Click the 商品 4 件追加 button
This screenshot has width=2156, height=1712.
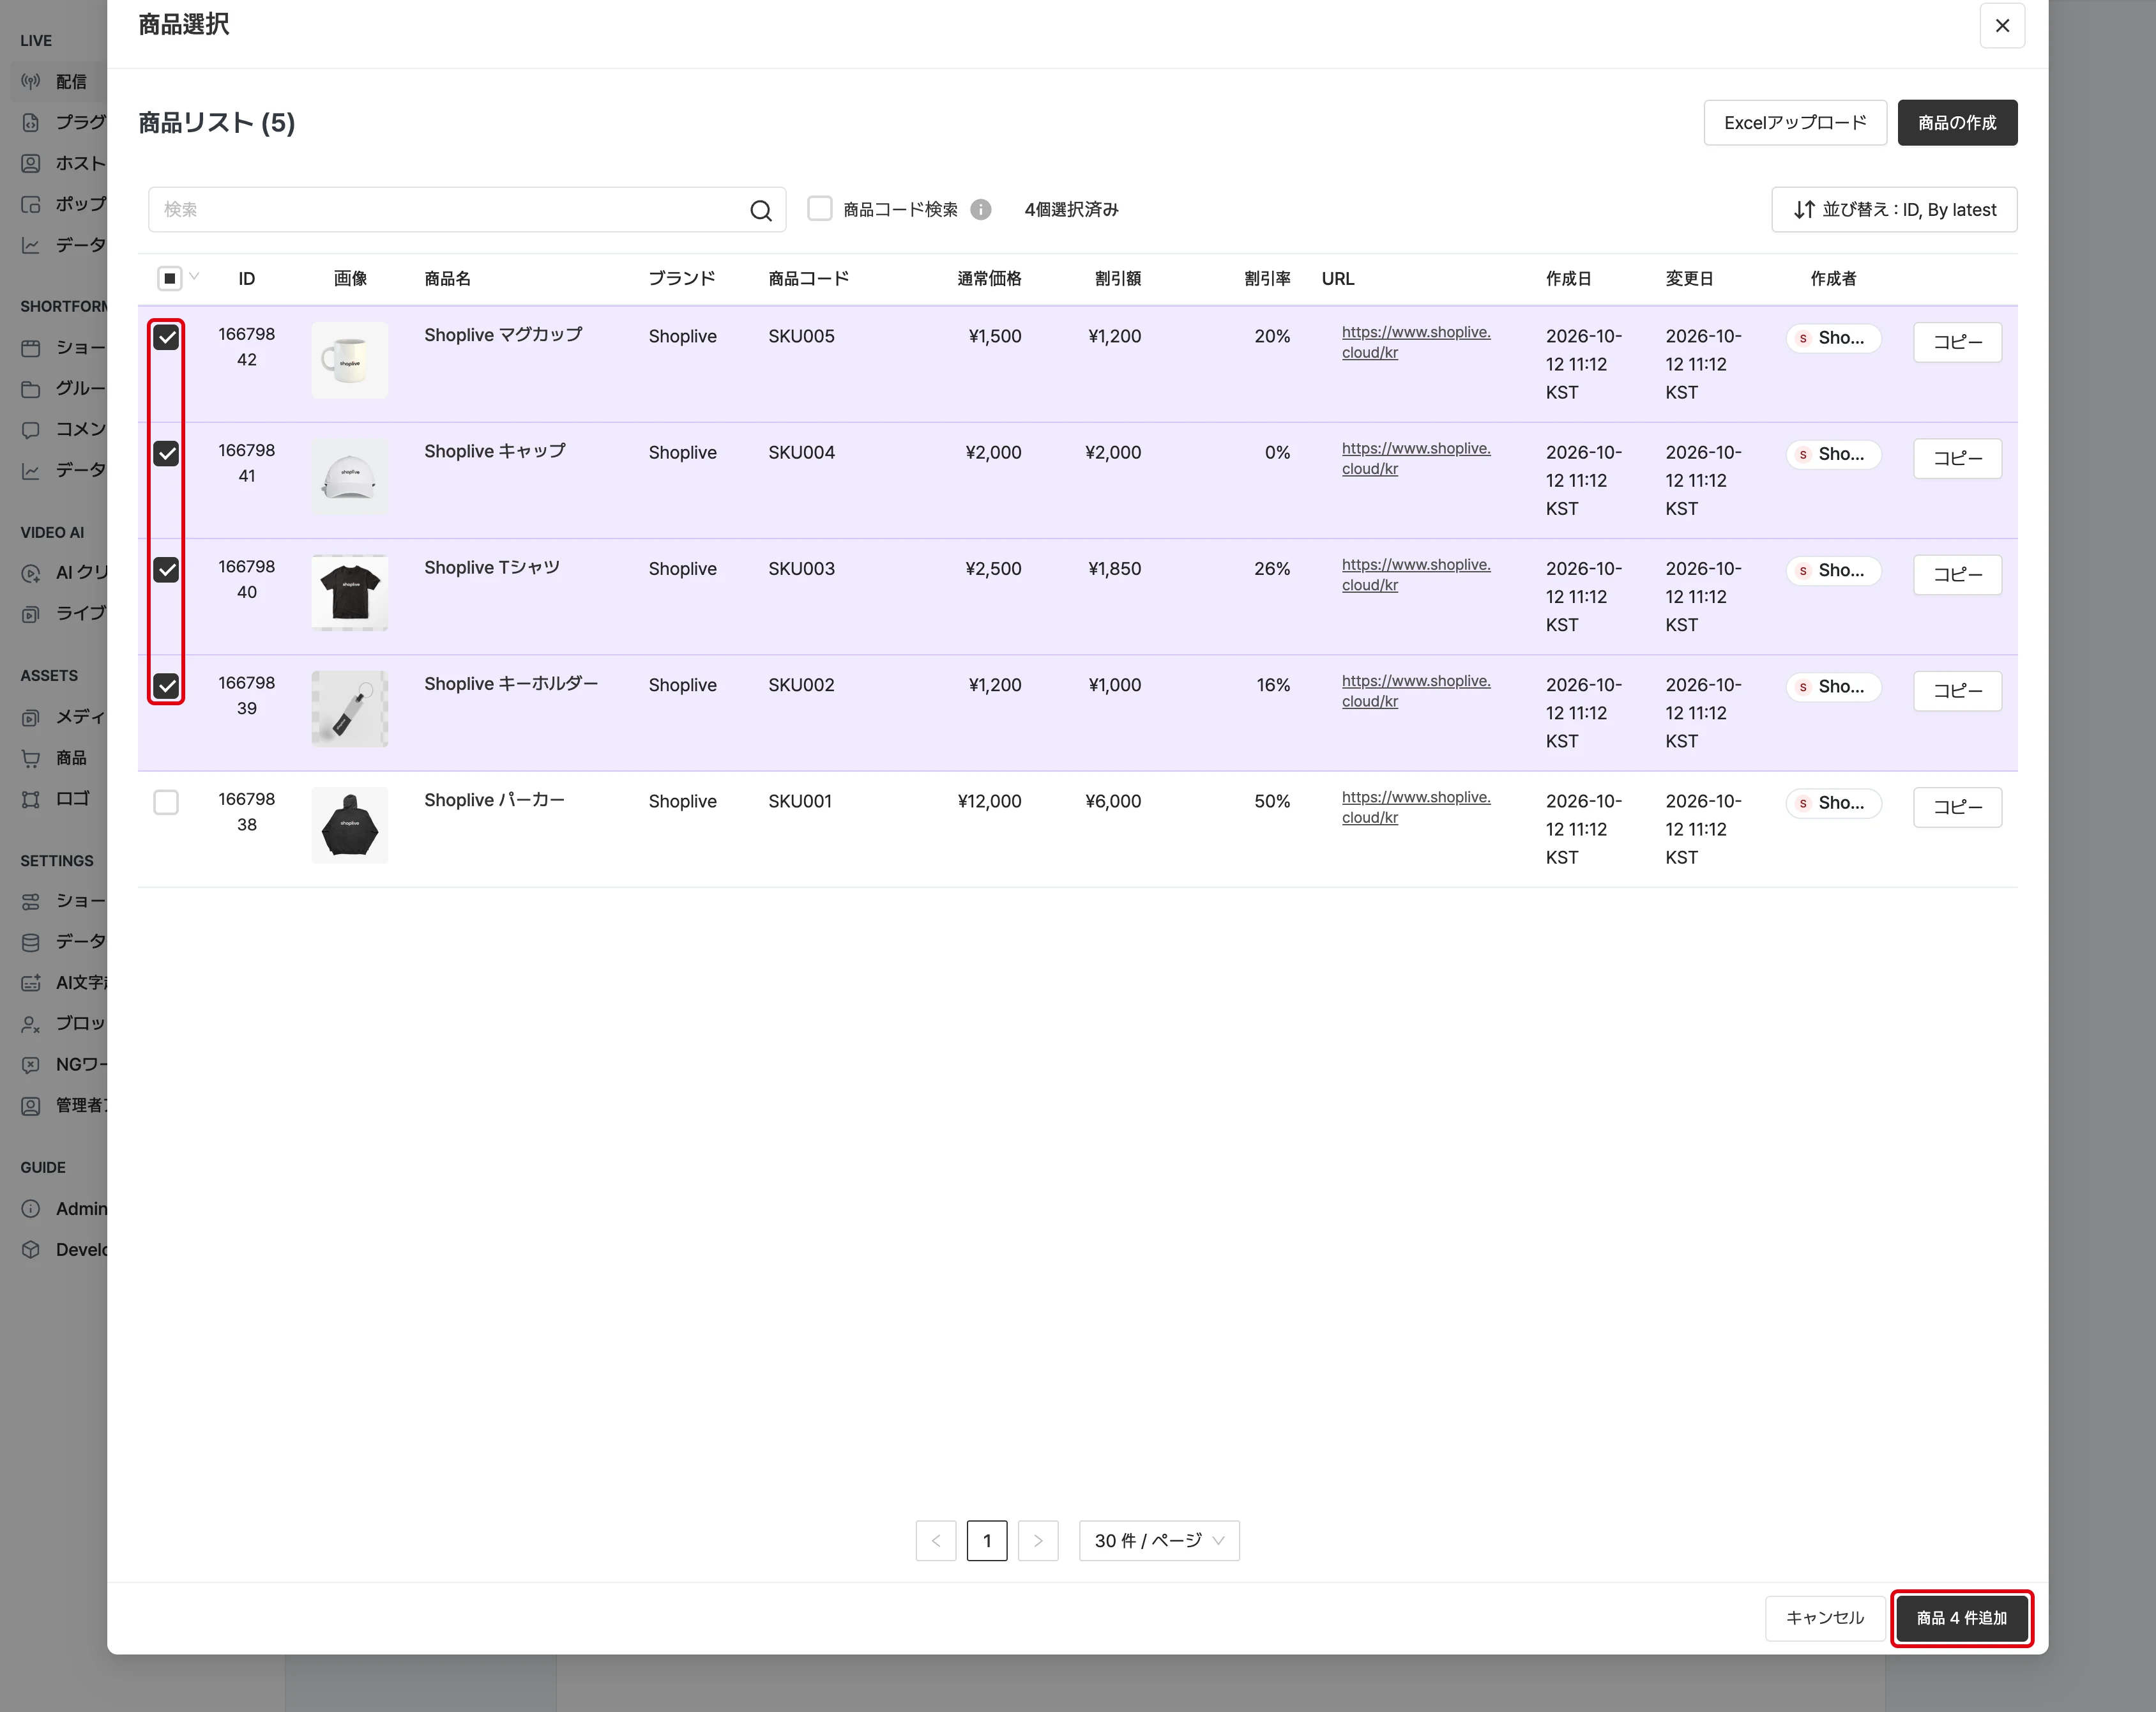(1961, 1618)
